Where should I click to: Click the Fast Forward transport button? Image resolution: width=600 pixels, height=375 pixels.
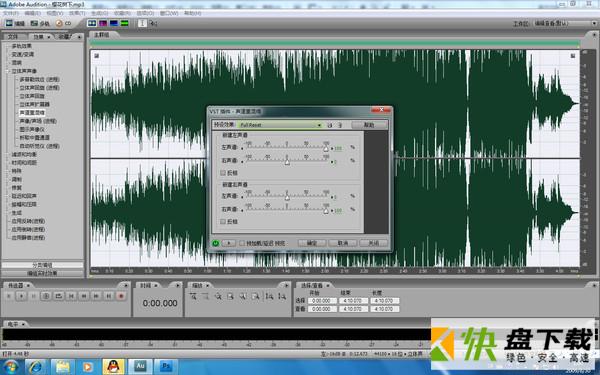point(96,296)
